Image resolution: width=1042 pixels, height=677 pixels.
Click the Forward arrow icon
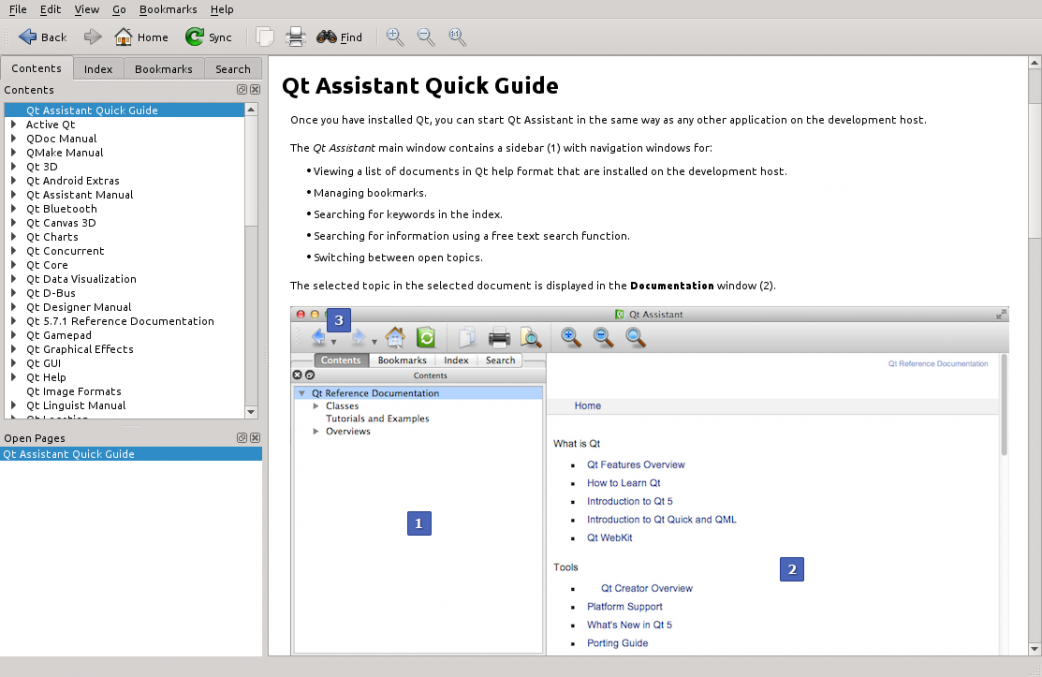[x=92, y=37]
